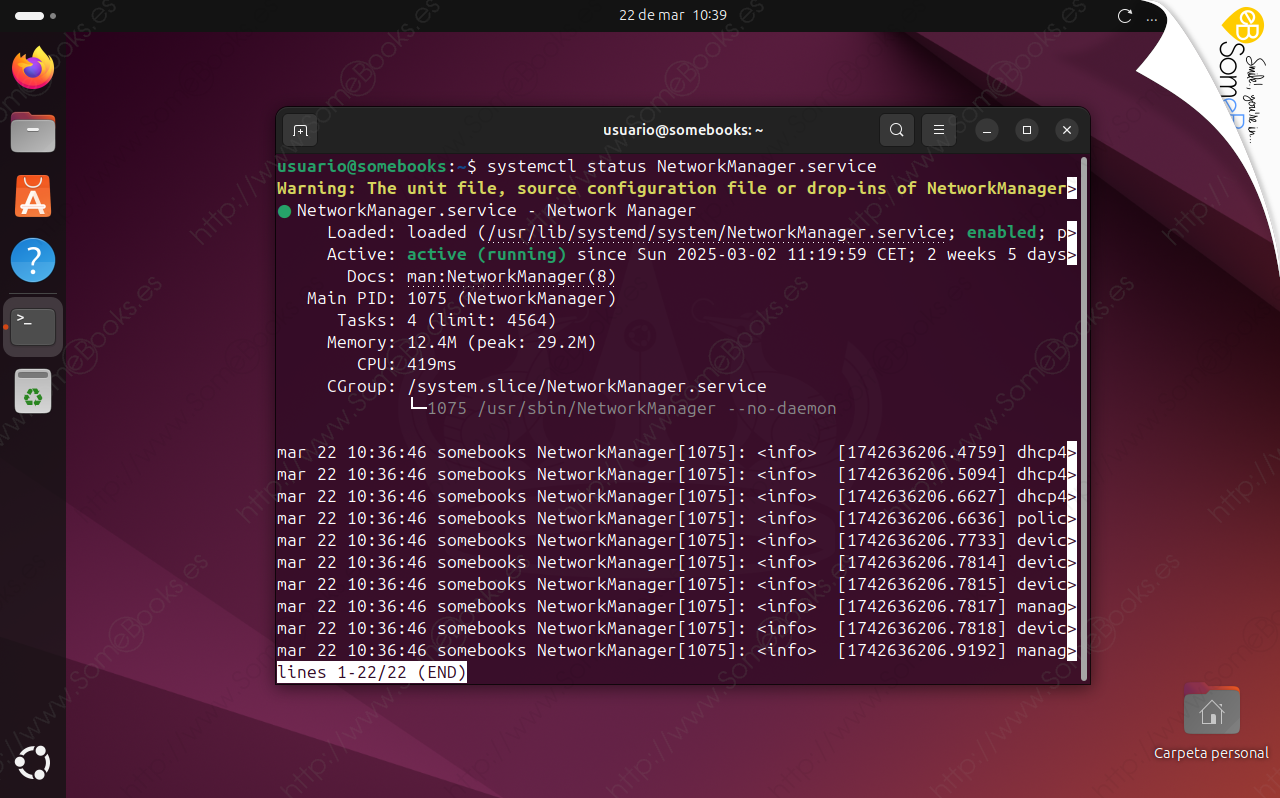Minimize the terminal window
Screen dimensions: 1280x798
click(986, 130)
